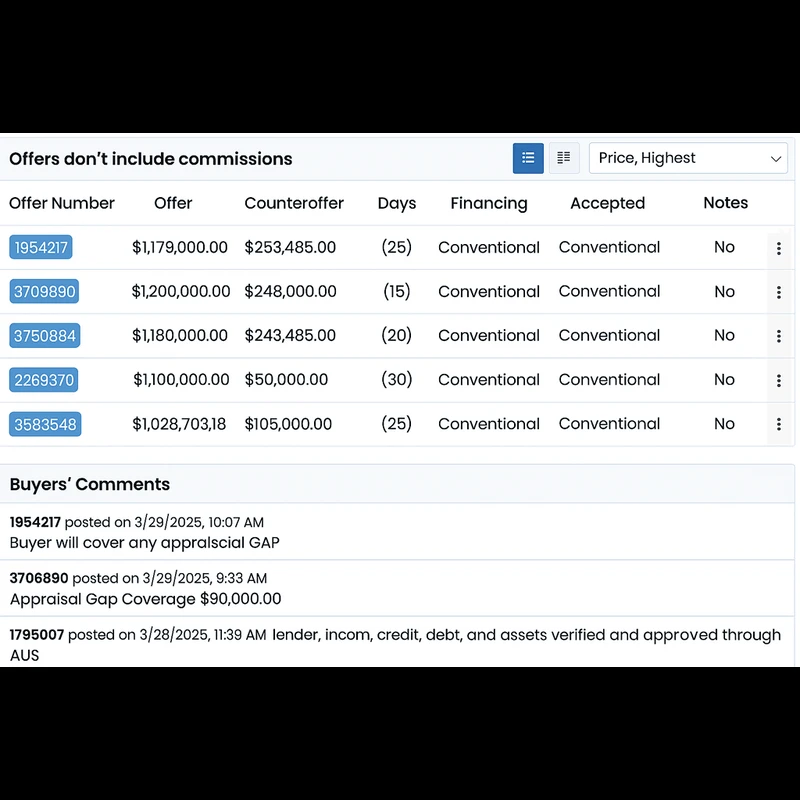Click the Accepted column header

pos(607,203)
